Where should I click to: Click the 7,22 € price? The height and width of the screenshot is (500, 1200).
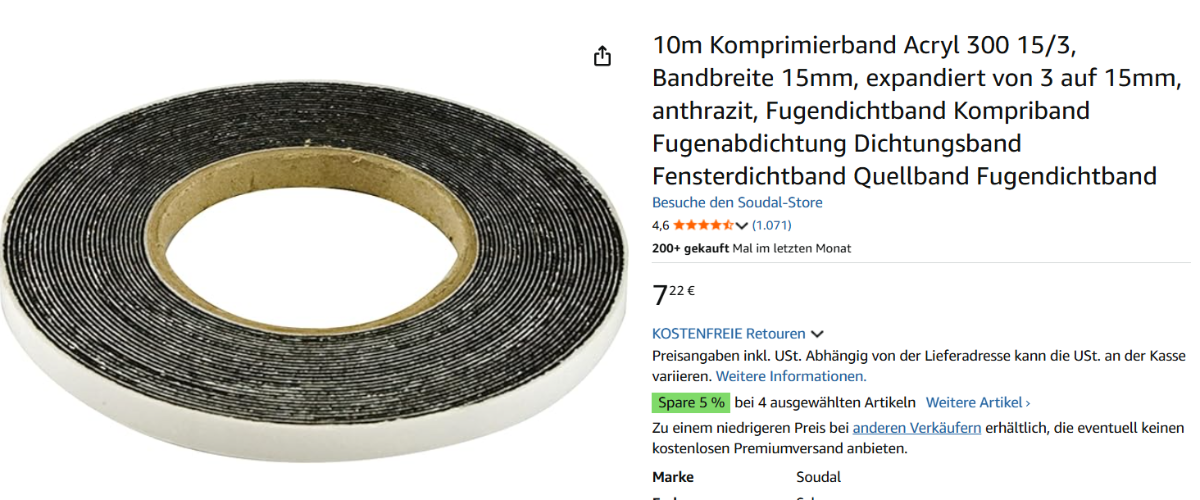point(673,294)
